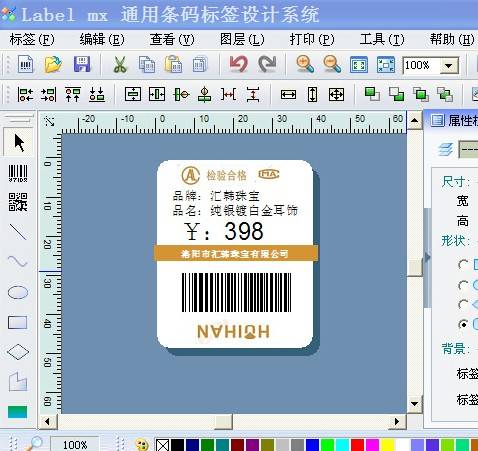Select the barcode on the label
The height and width of the screenshot is (451, 478).
point(236,292)
